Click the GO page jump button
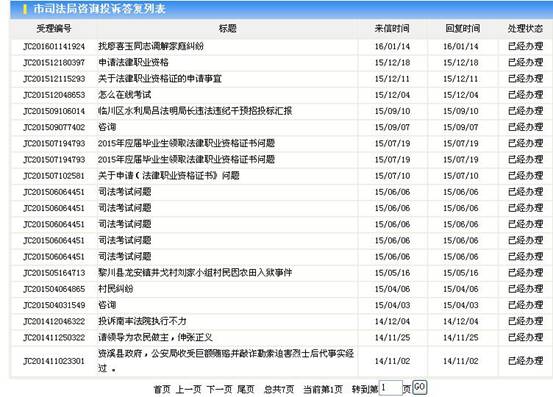Viewport: 553px width, 397px height. pos(419,387)
